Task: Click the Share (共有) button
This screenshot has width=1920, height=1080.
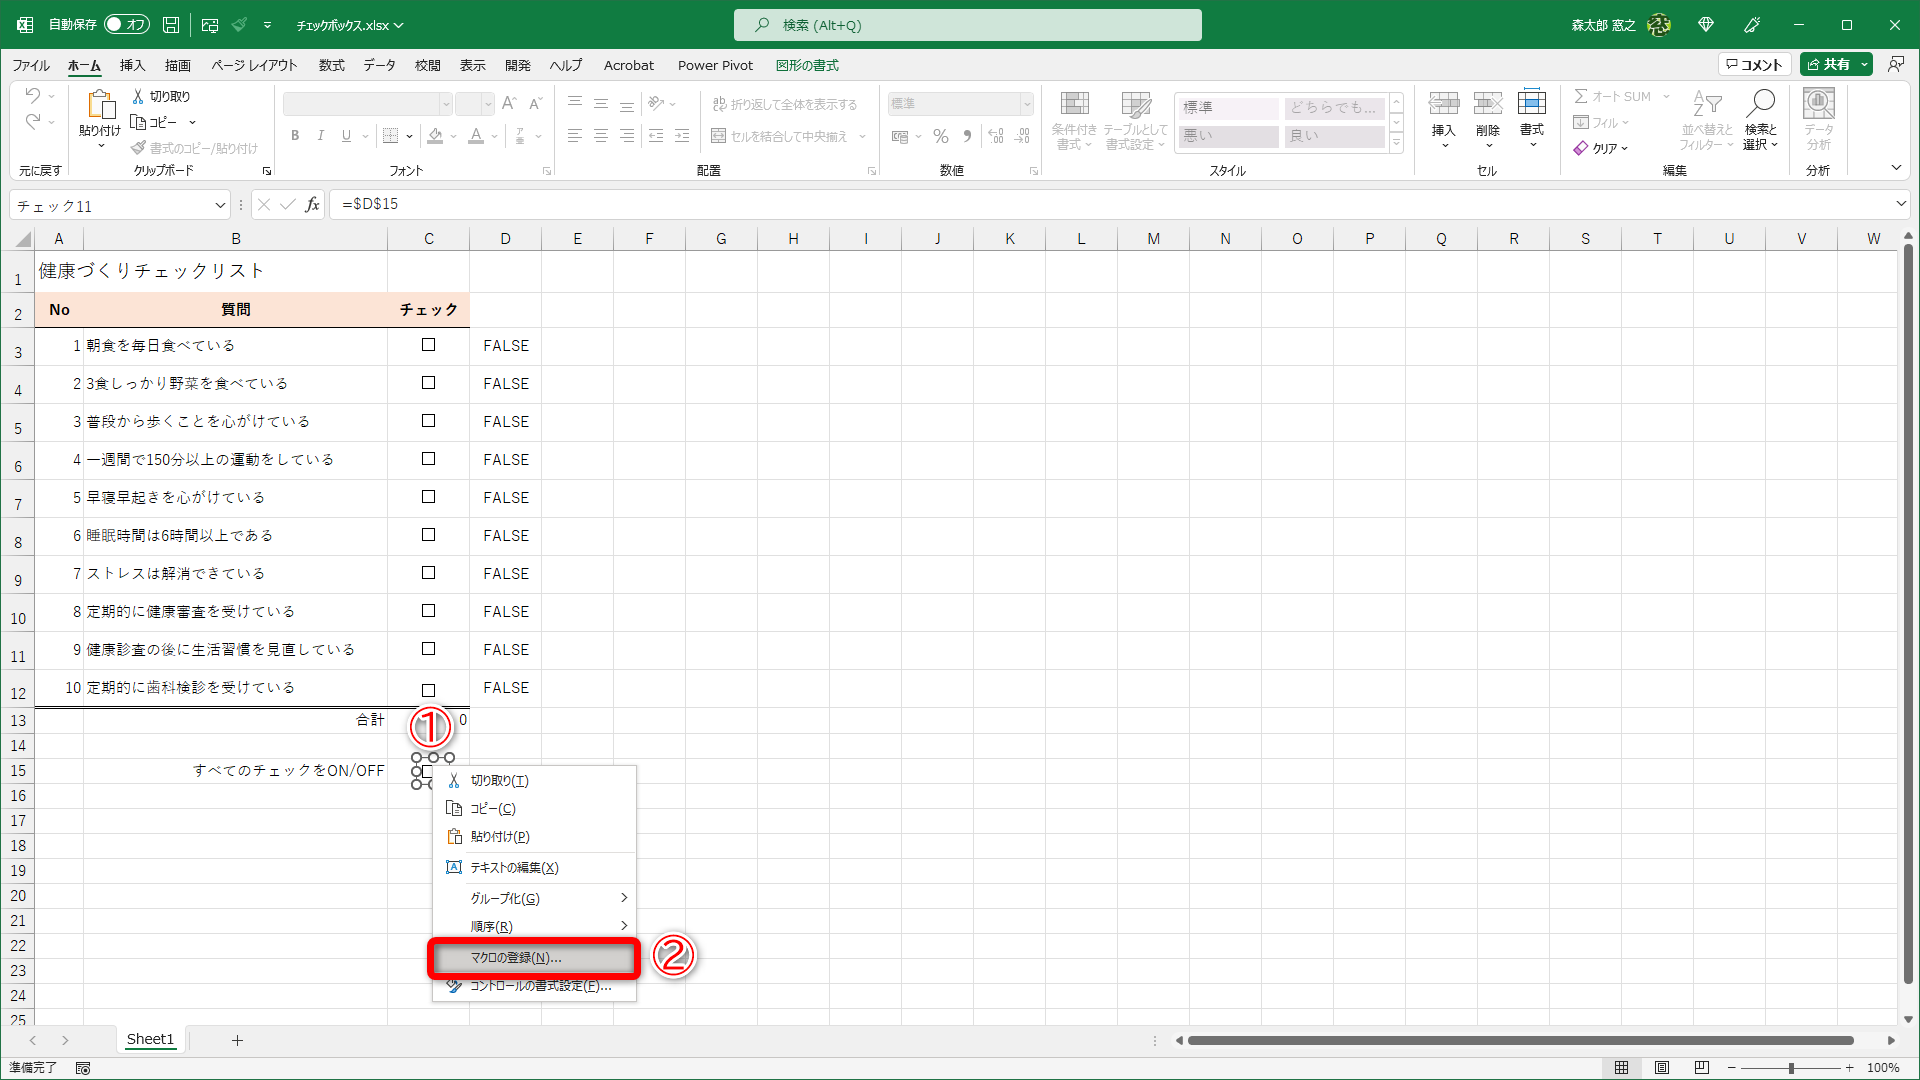Action: click(1829, 64)
